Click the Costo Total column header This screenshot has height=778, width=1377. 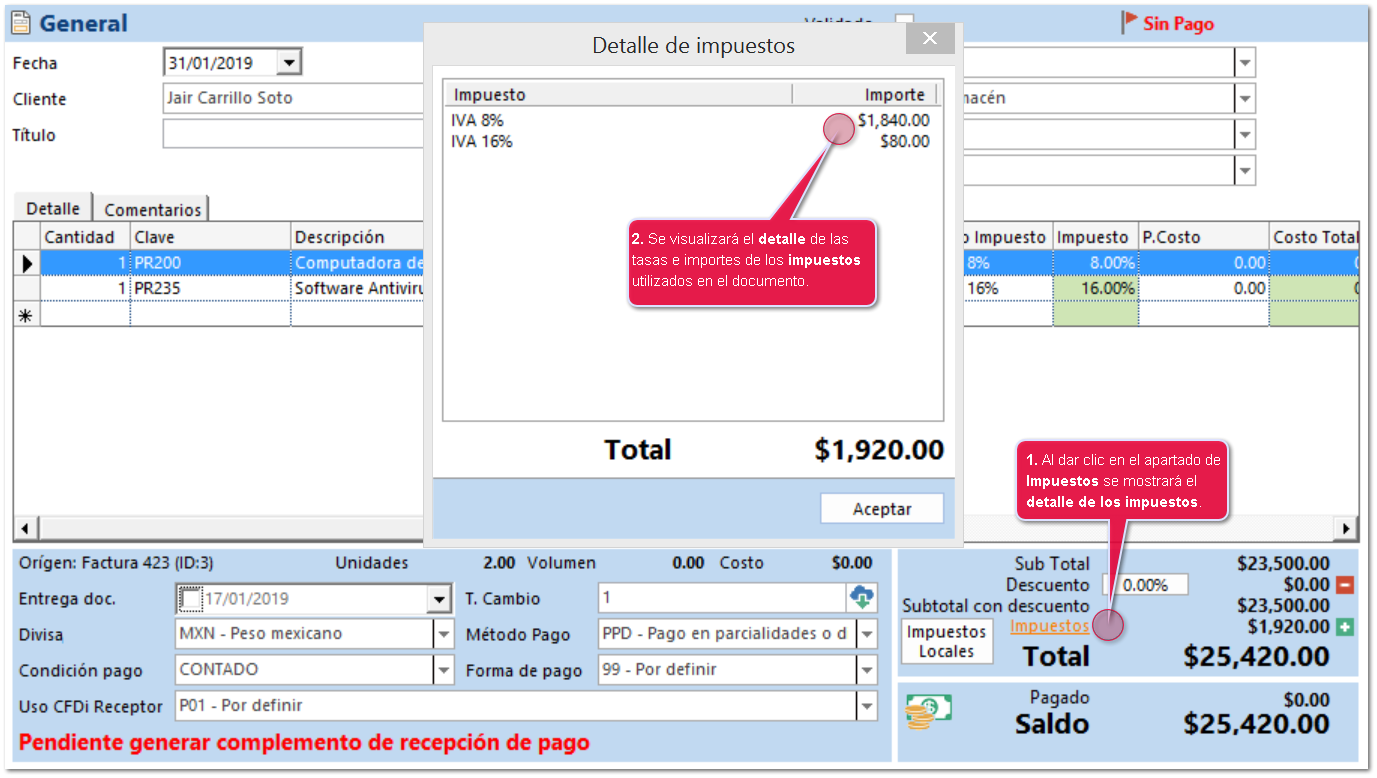pos(1314,237)
